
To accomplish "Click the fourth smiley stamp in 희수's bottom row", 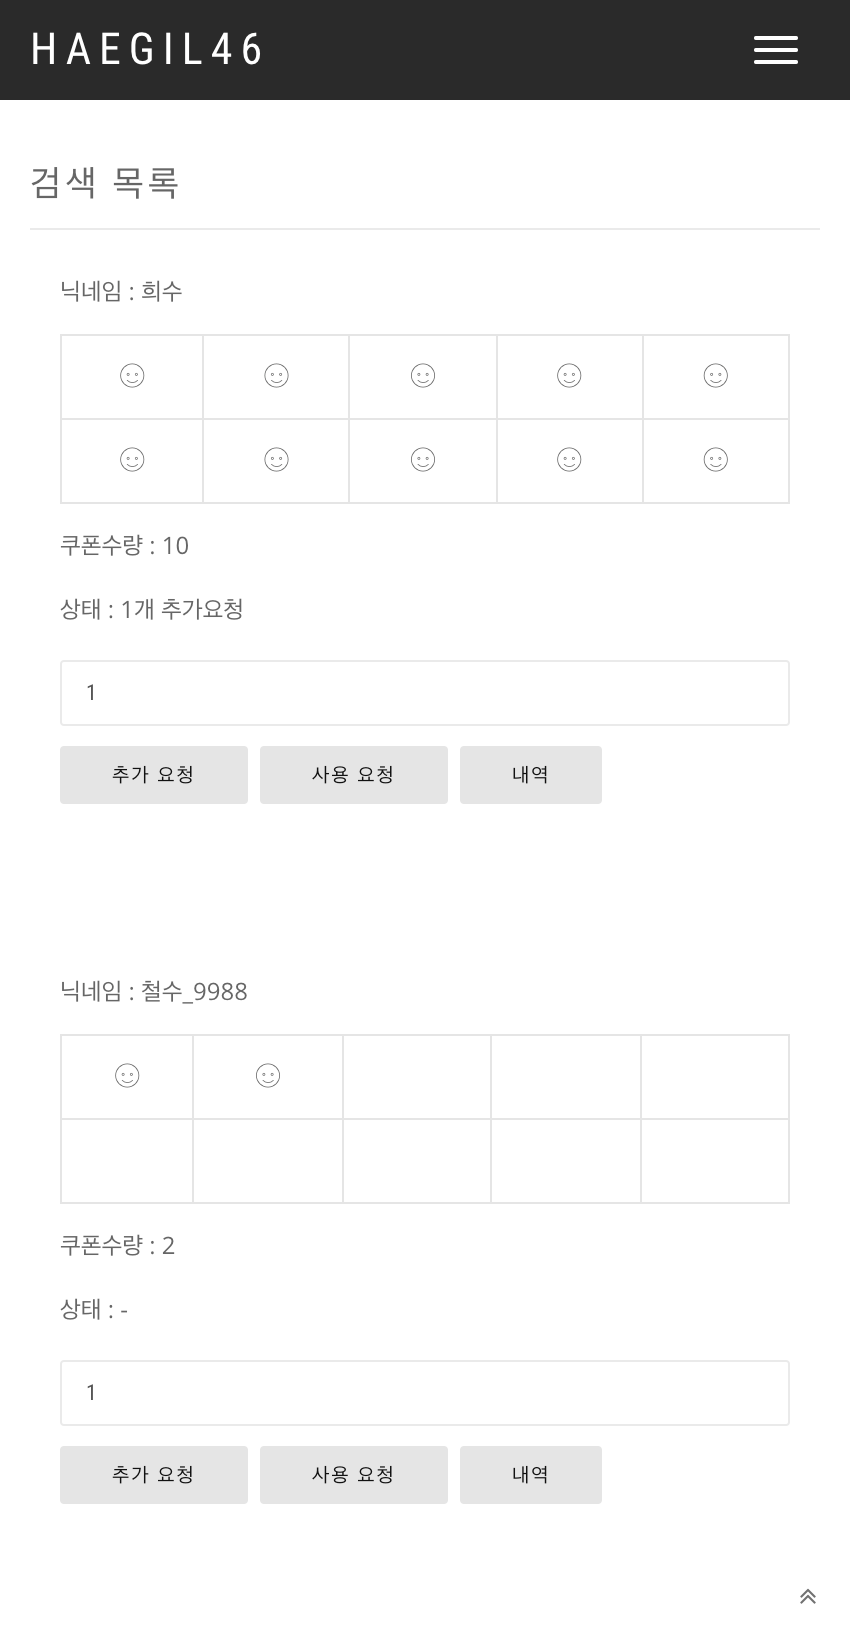I will [x=569, y=460].
